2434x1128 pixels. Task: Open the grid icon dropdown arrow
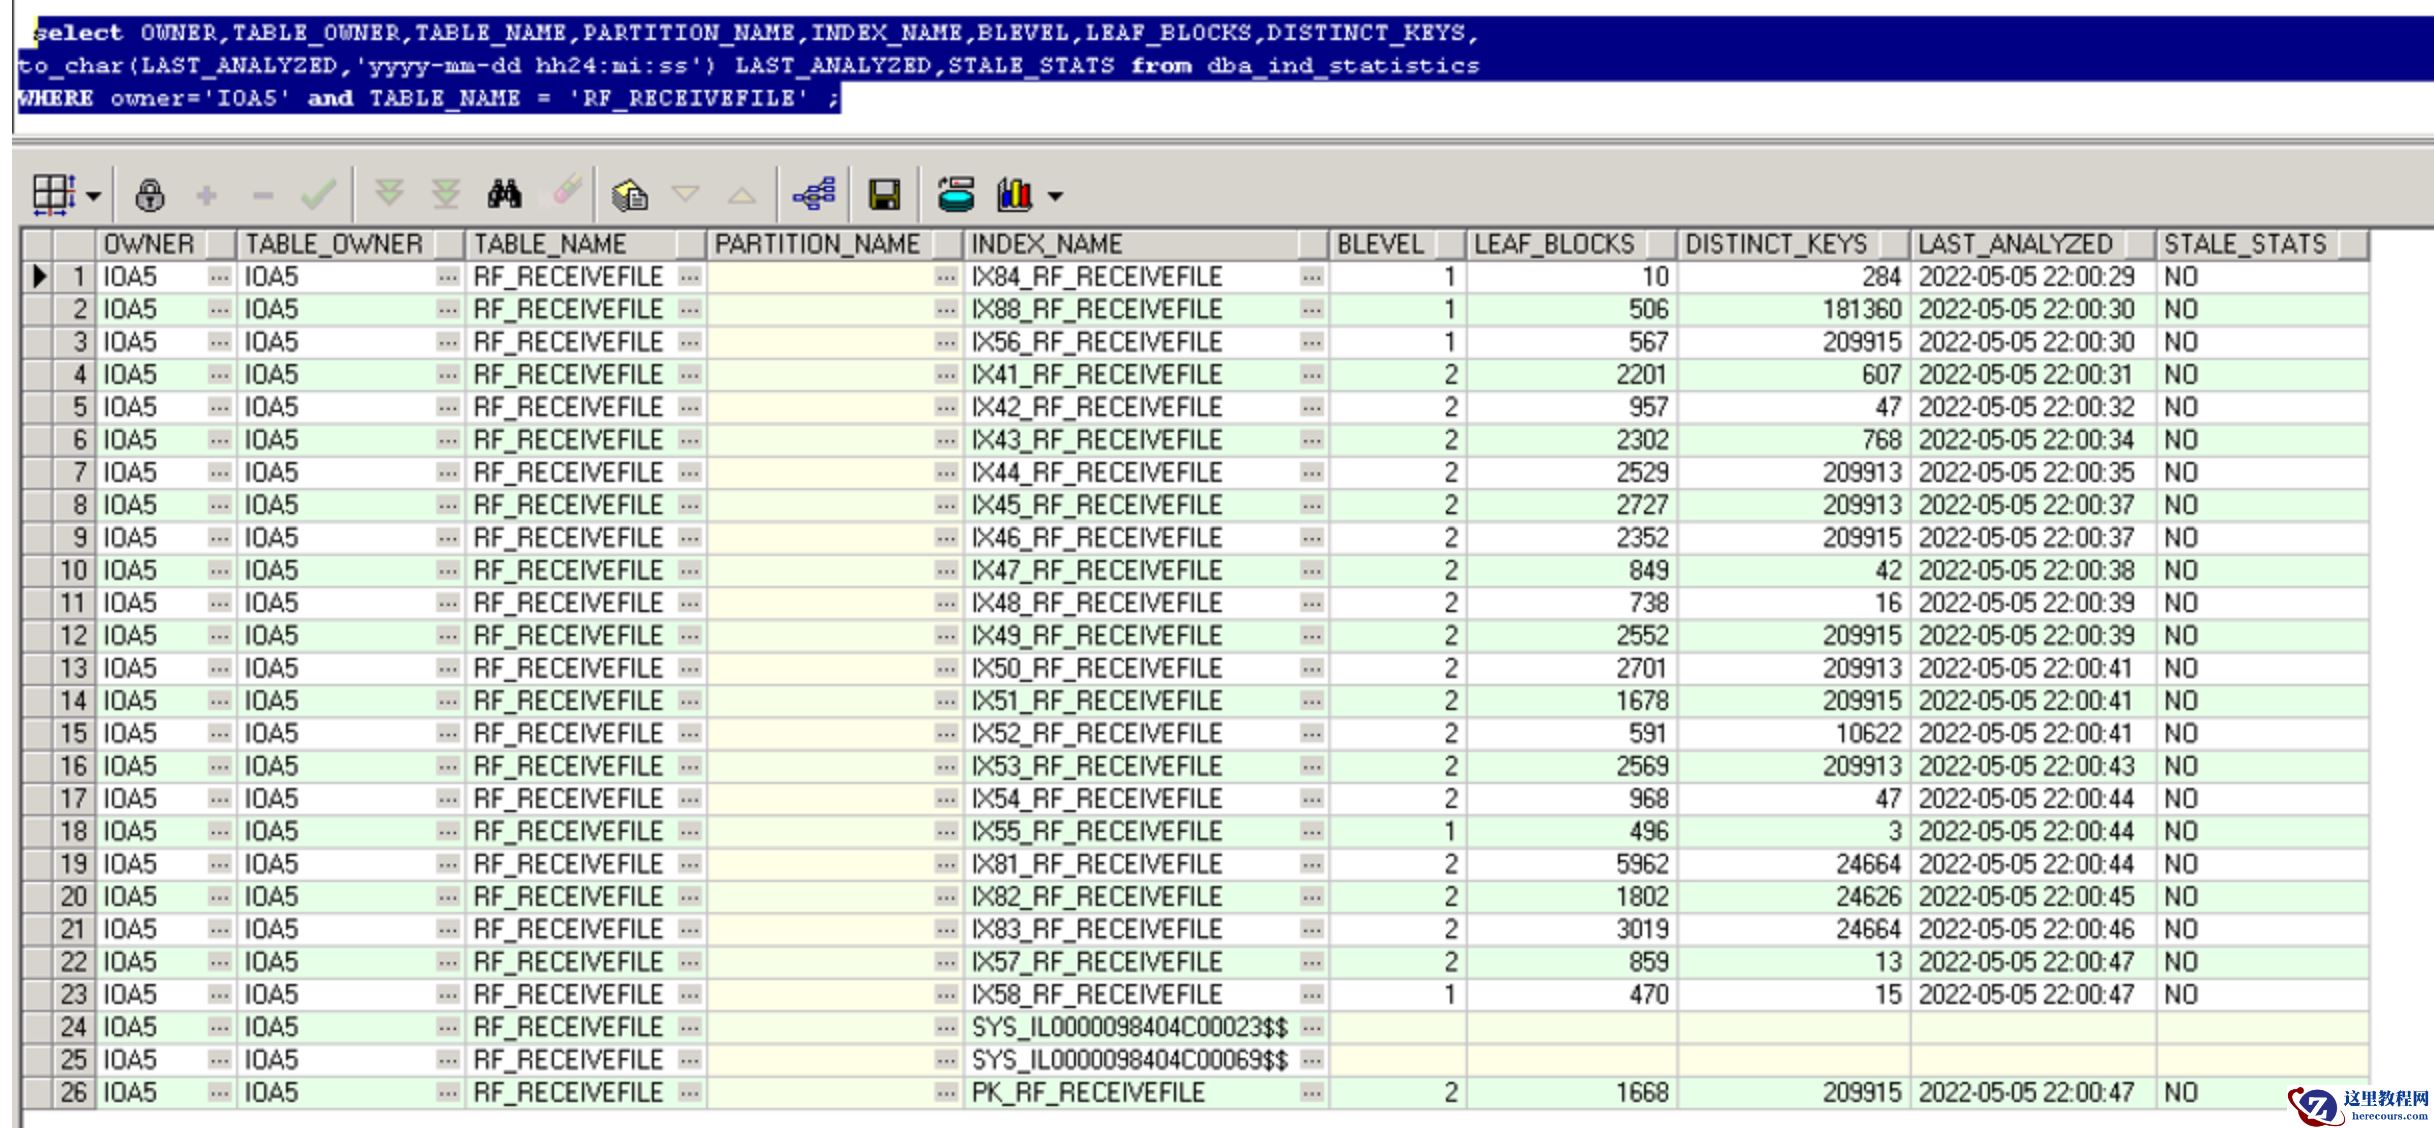point(94,196)
